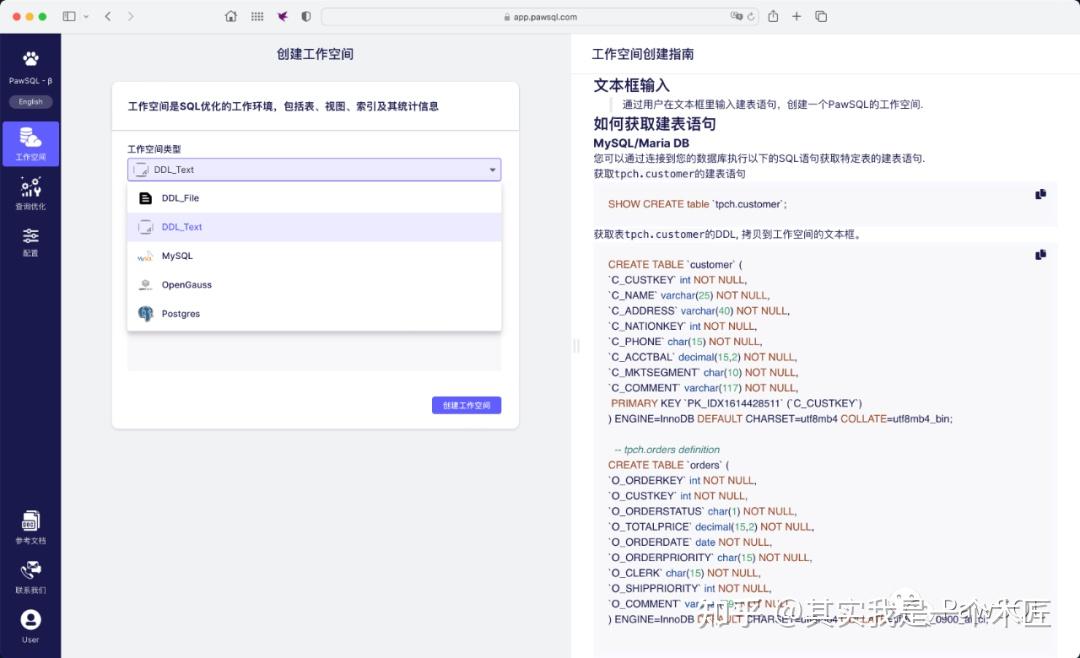
Task: Copy the CREATE TABLE customer DDL block
Action: (1040, 254)
